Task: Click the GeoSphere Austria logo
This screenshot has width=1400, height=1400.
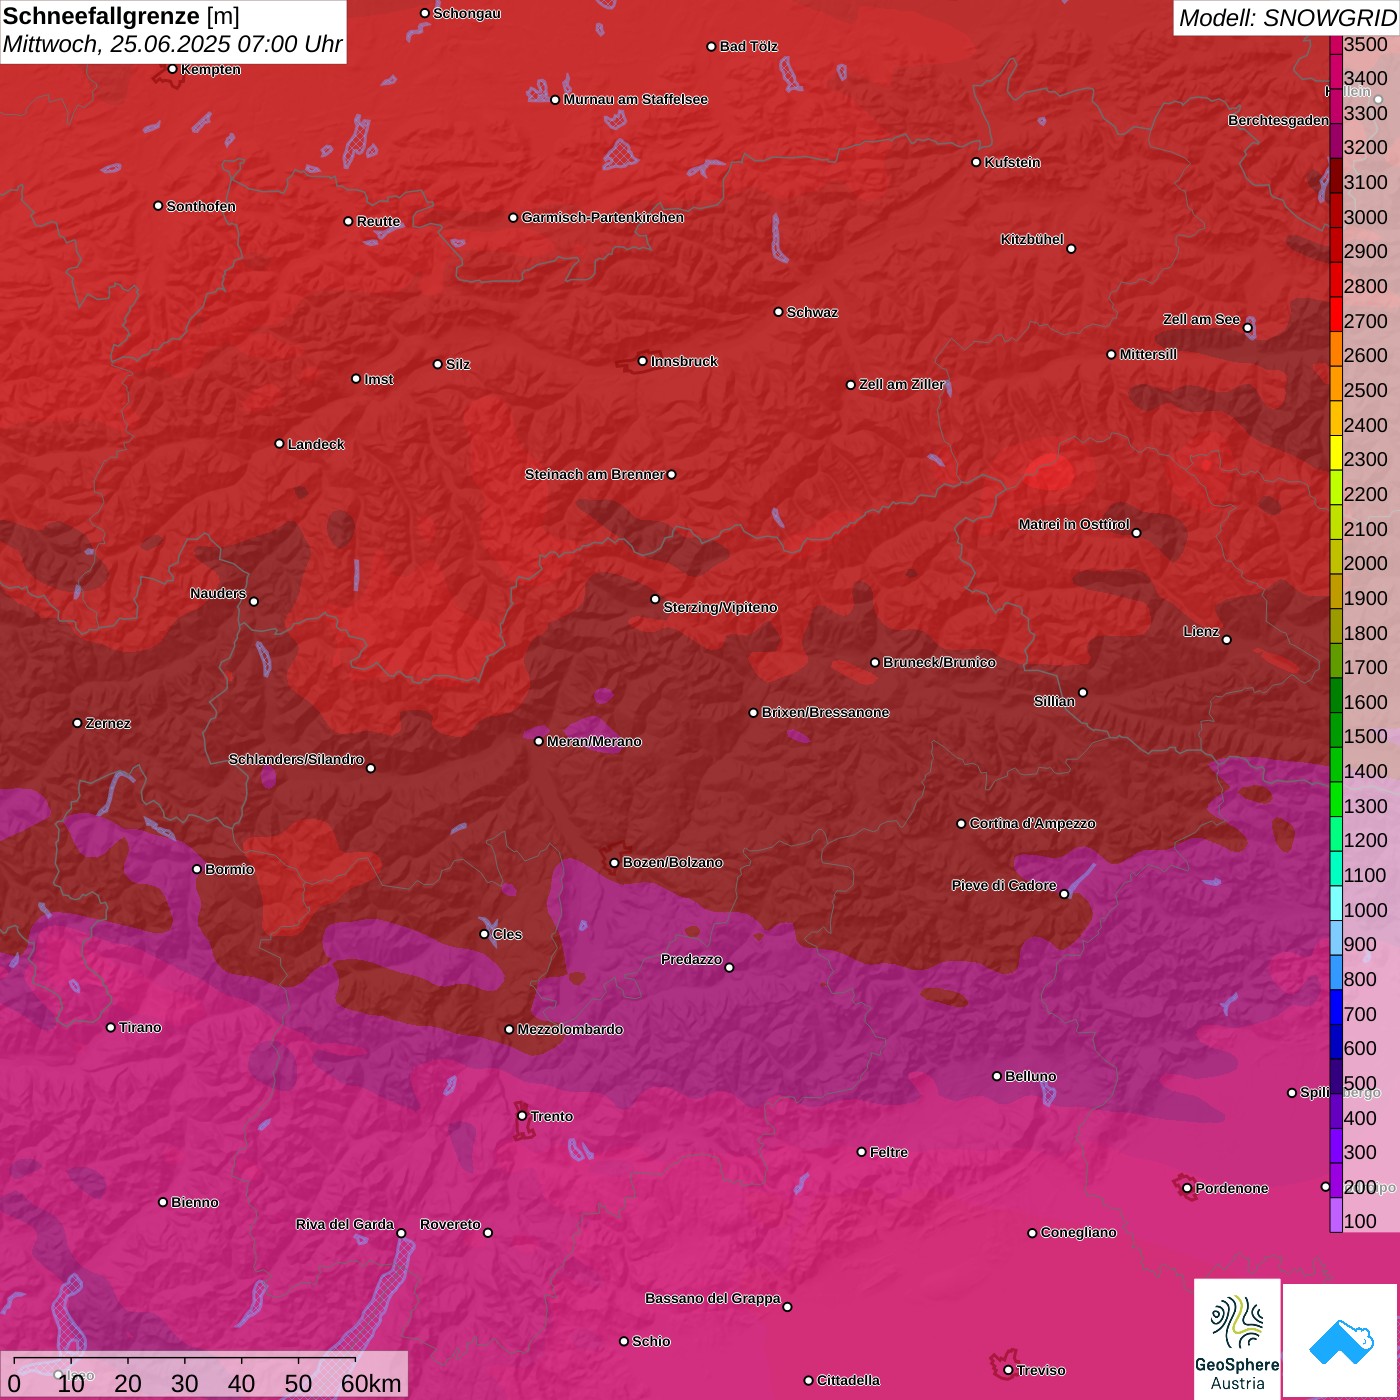Action: point(1237,1338)
